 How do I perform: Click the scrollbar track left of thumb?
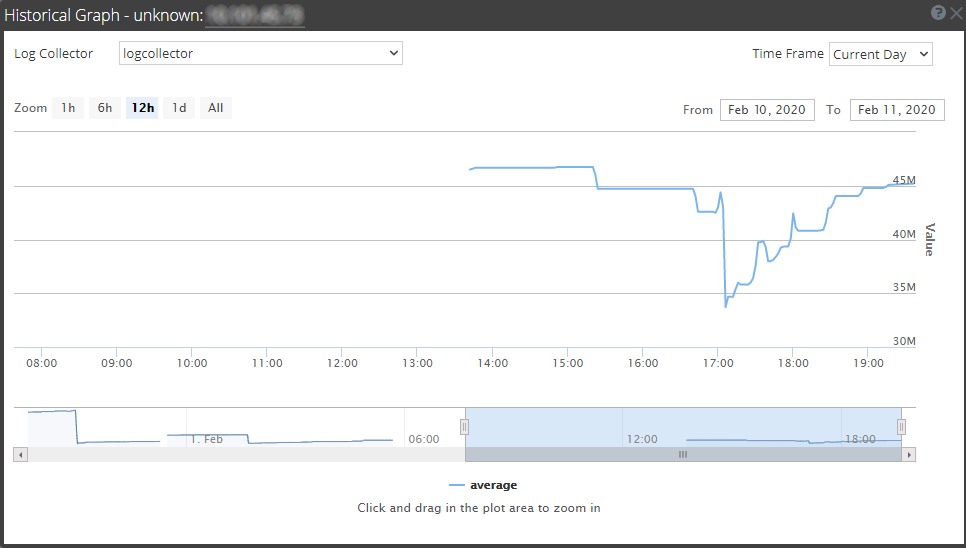pos(246,455)
